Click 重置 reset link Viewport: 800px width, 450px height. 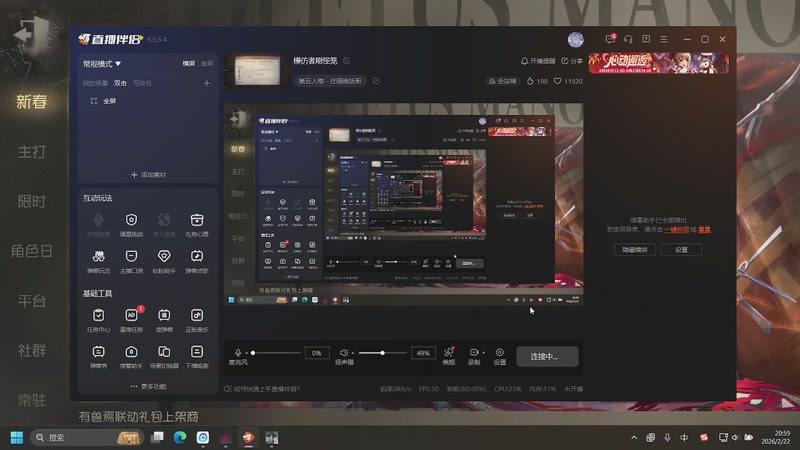[704, 230]
